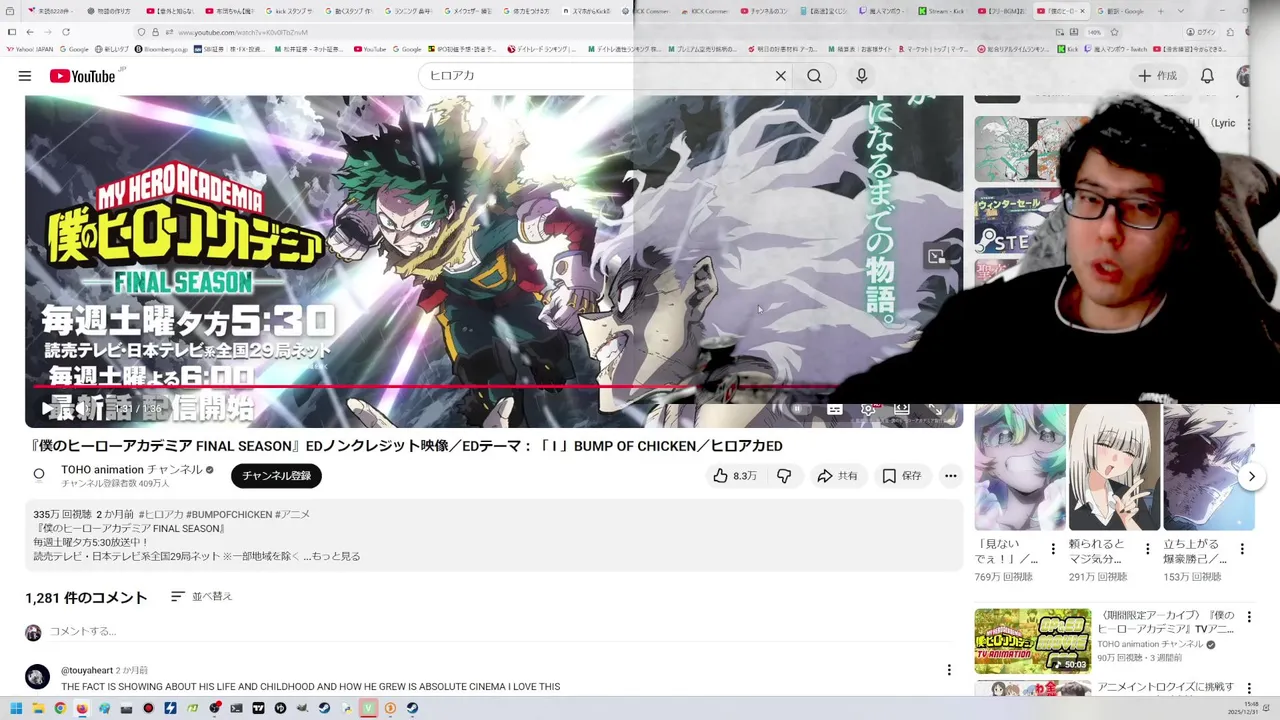Visit the @touyaheart commenter profile
The width and height of the screenshot is (1280, 720).
coord(87,670)
